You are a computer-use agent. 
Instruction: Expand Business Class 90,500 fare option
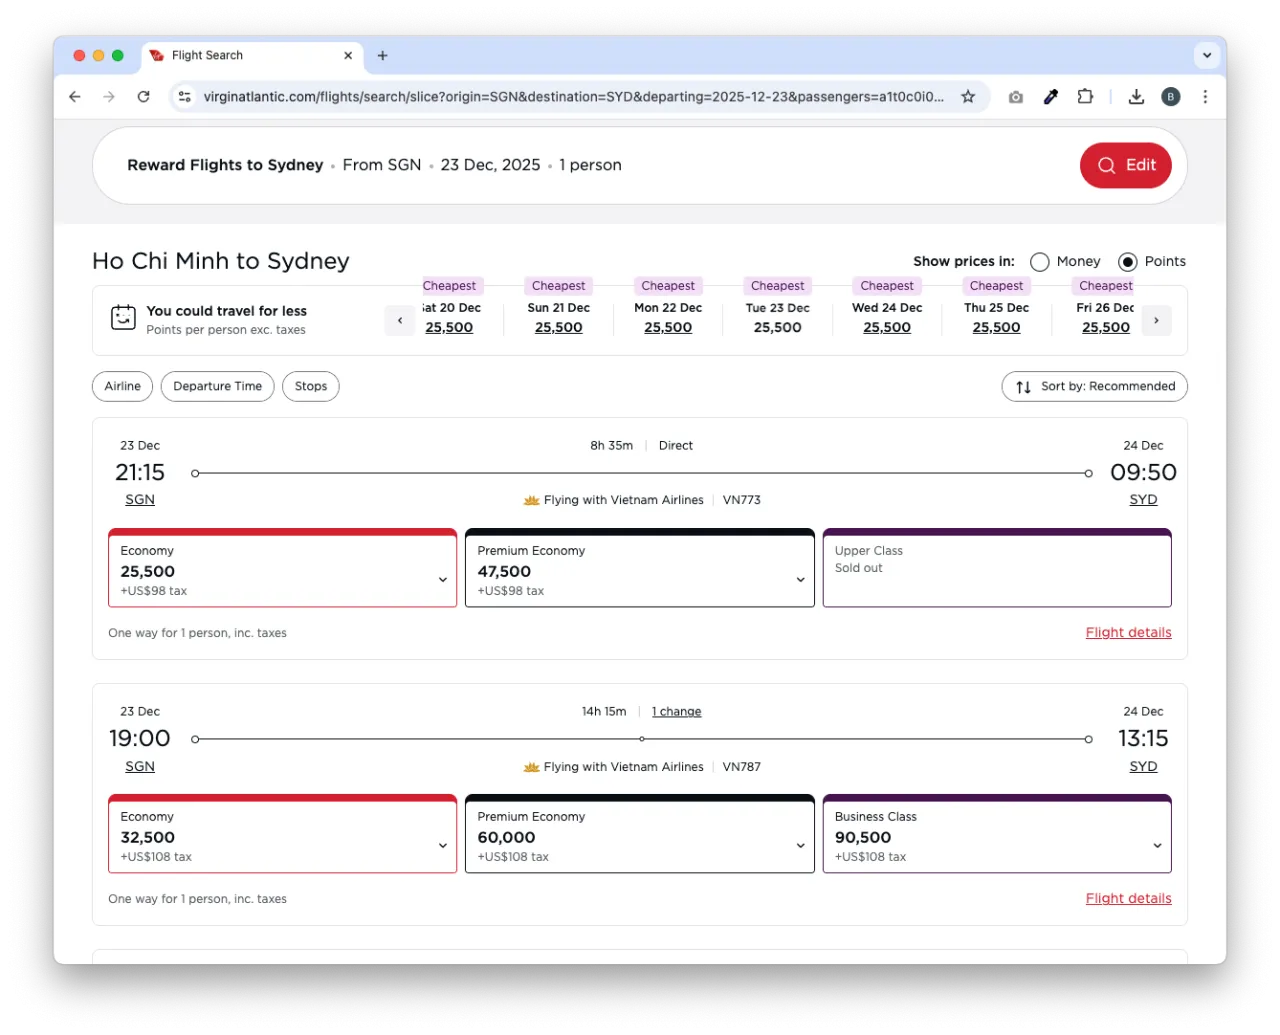[x=997, y=834]
